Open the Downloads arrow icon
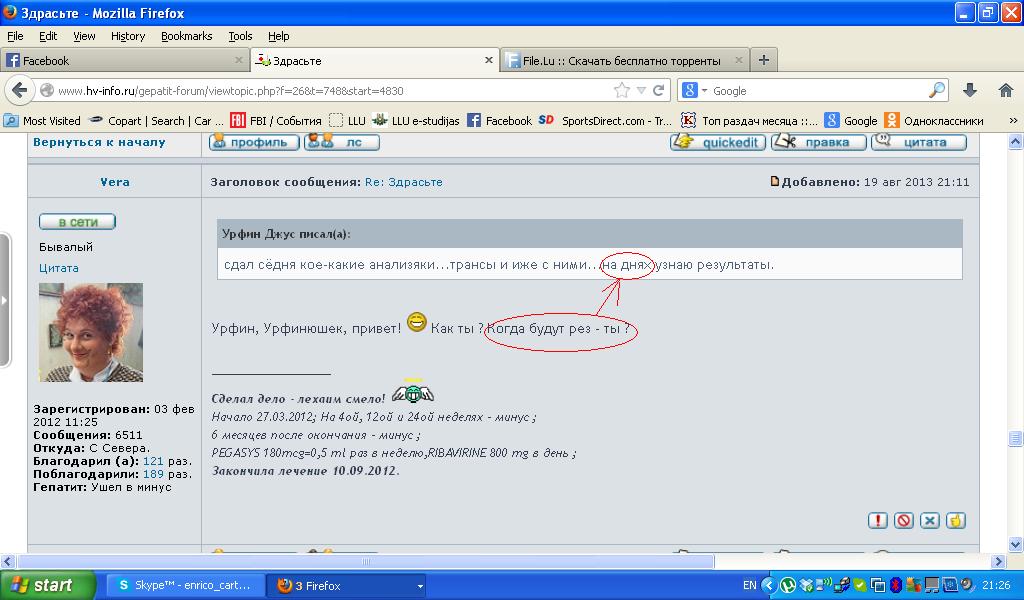Image resolution: width=1024 pixels, height=600 pixels. click(x=970, y=90)
